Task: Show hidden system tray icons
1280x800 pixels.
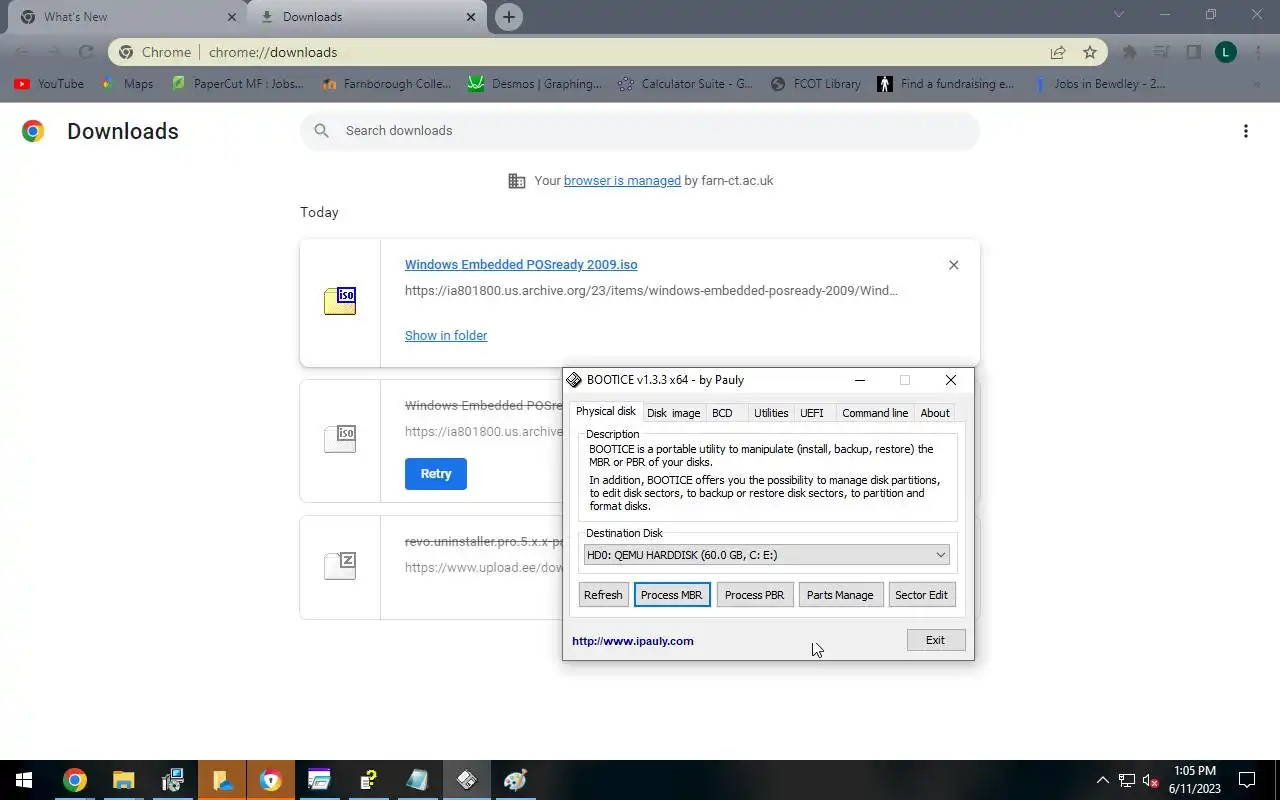Action: pyautogui.click(x=1103, y=780)
